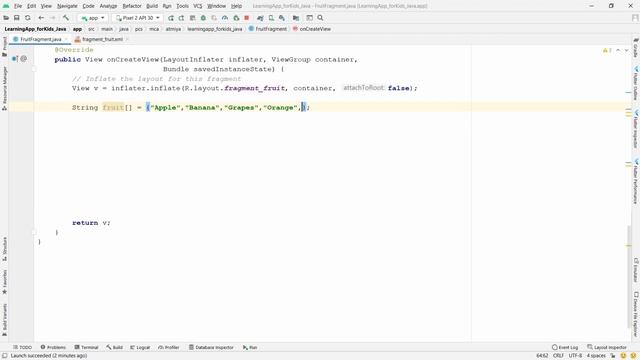The width and height of the screenshot is (640, 360).
Task: Click the Save All toolbar icon
Action: (17, 18)
